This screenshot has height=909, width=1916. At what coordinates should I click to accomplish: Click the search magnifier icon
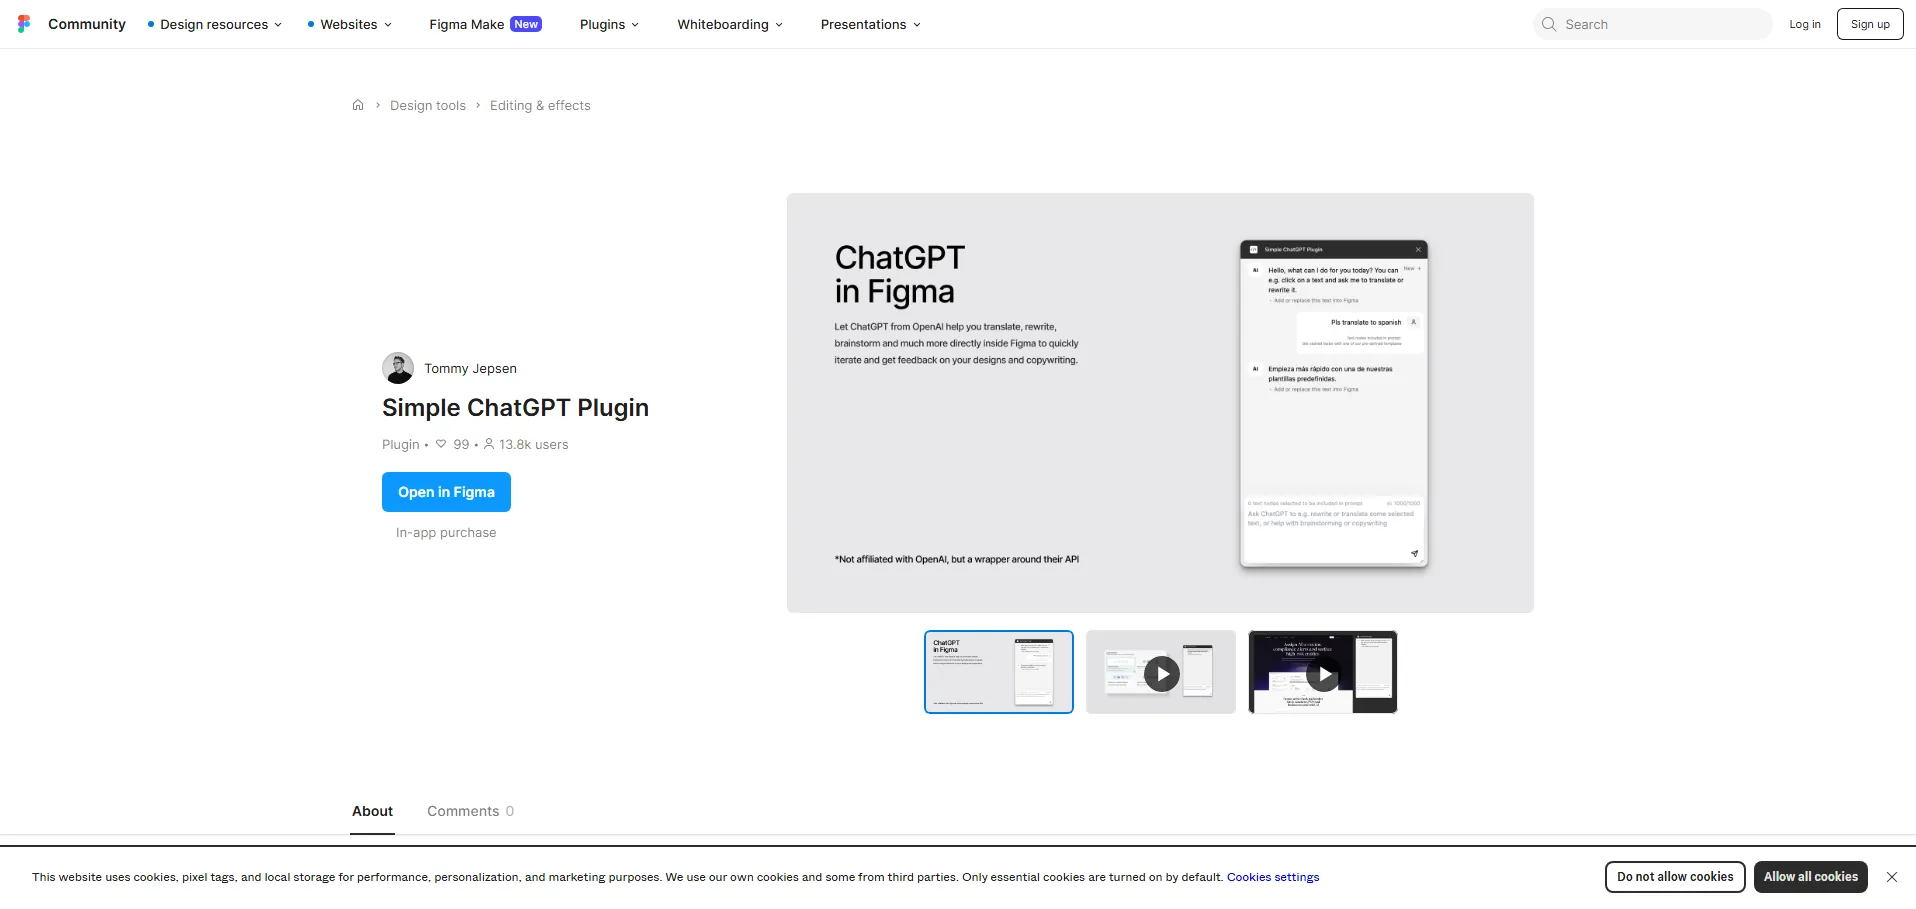(x=1549, y=24)
